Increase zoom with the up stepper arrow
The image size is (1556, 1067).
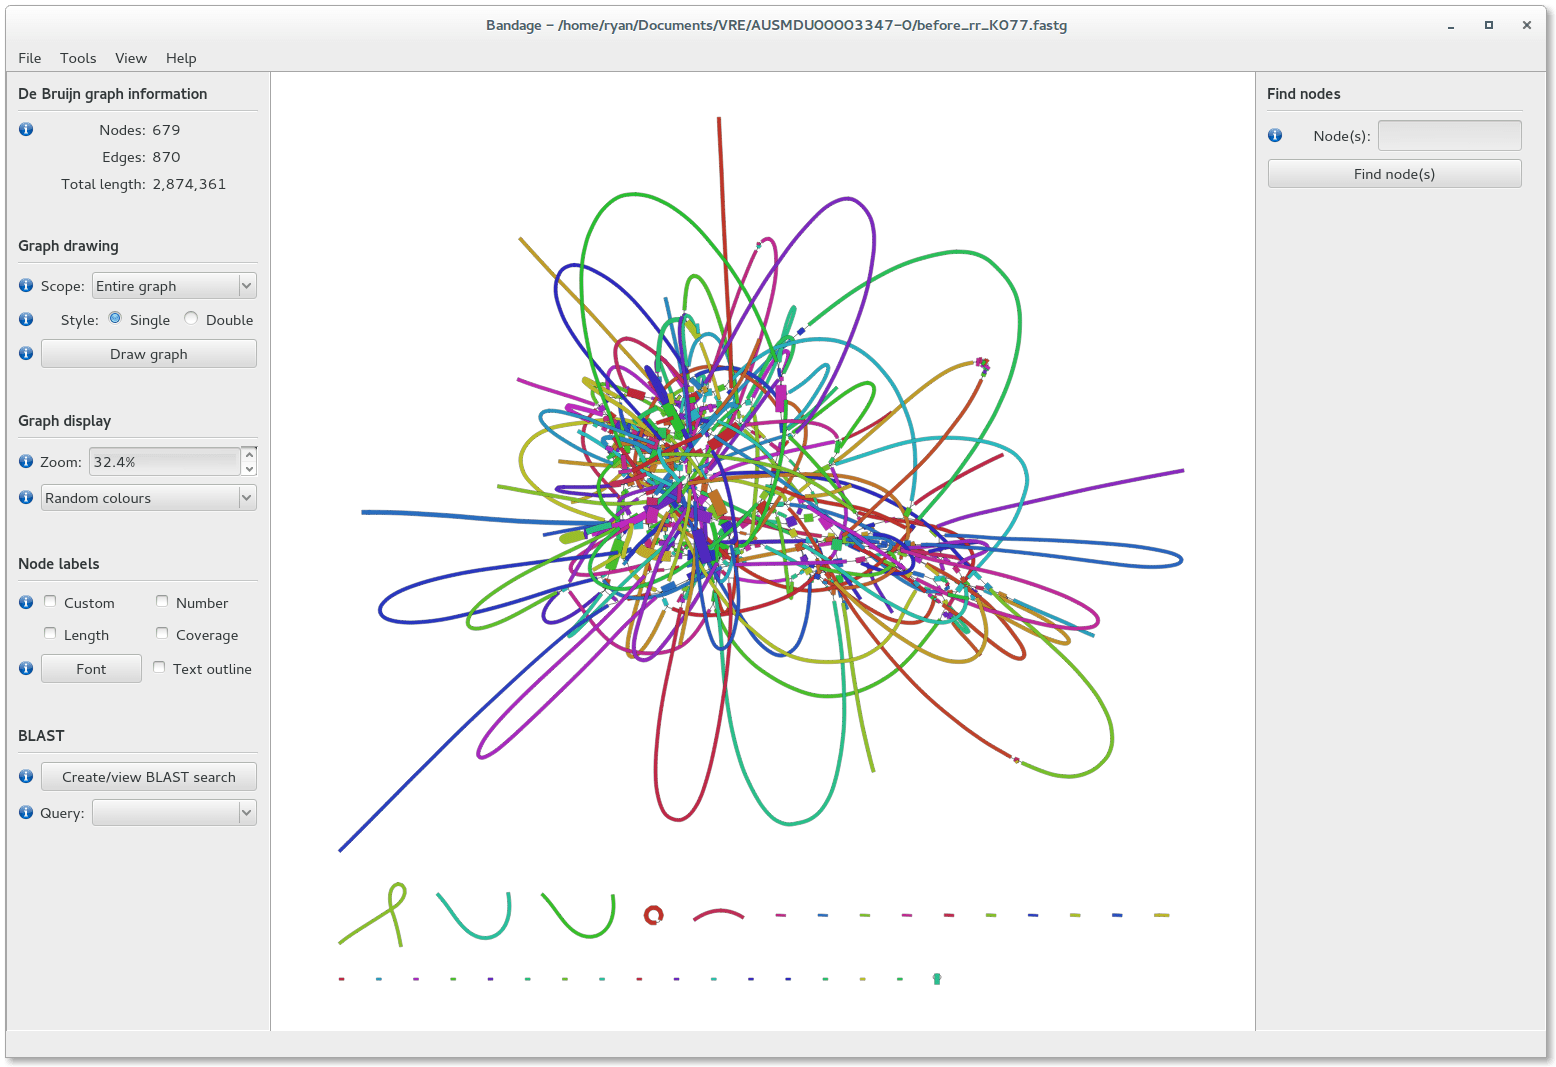(249, 454)
